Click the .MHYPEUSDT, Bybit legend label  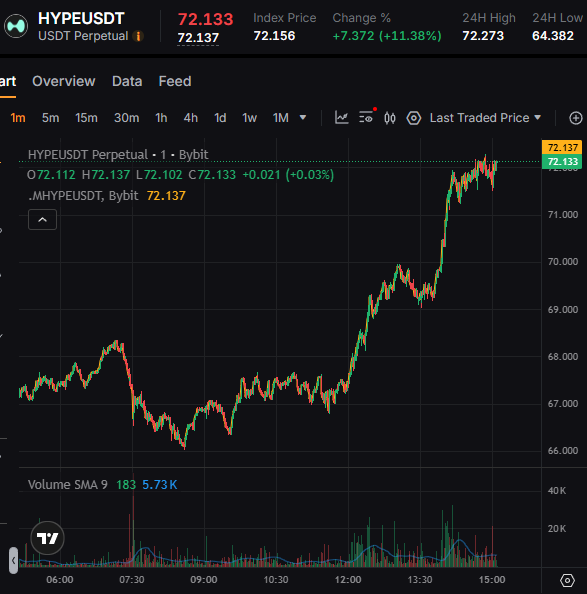[83, 196]
